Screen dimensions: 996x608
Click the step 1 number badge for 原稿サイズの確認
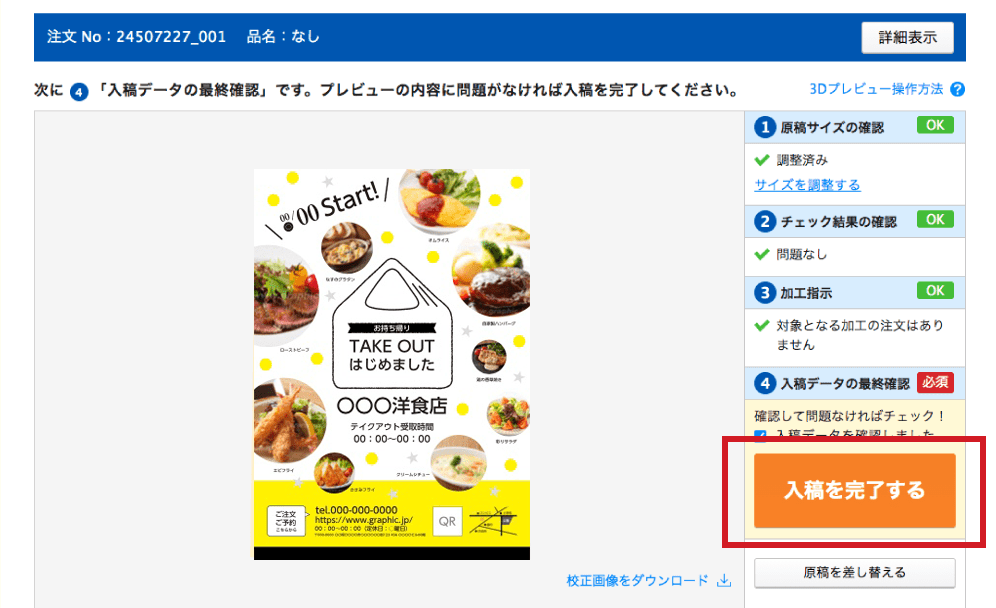(765, 127)
